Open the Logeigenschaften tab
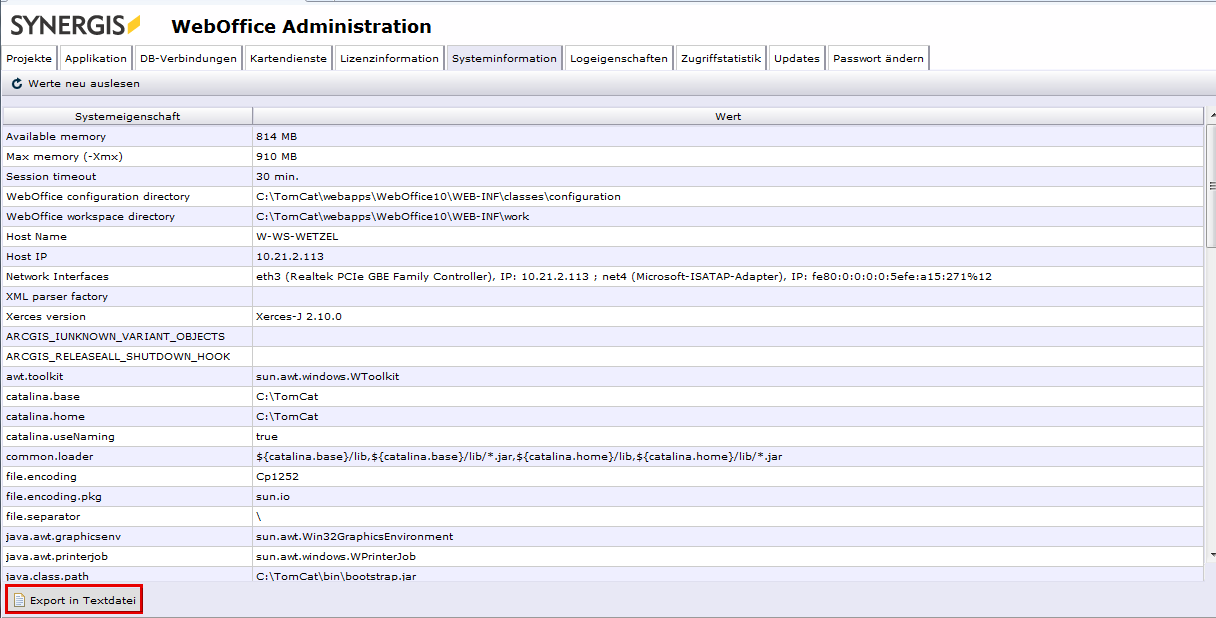Image resolution: width=1216 pixels, height=618 pixels. [618, 59]
